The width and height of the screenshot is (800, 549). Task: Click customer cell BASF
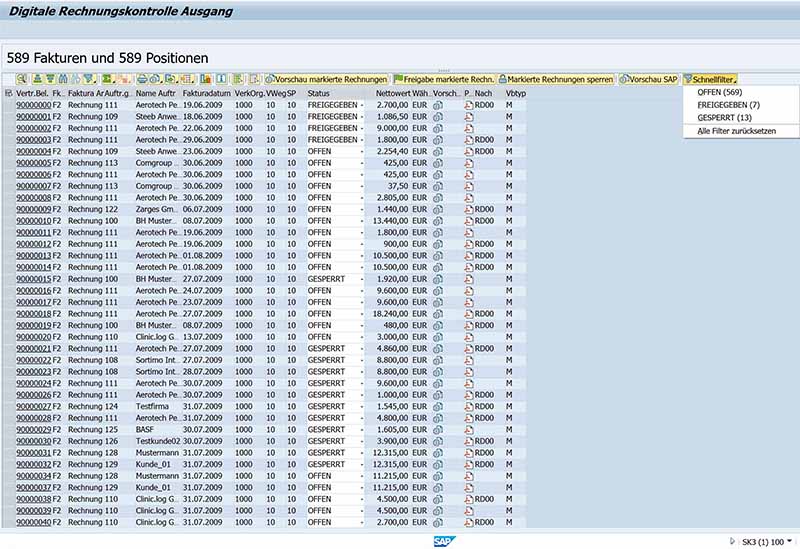tap(144, 430)
